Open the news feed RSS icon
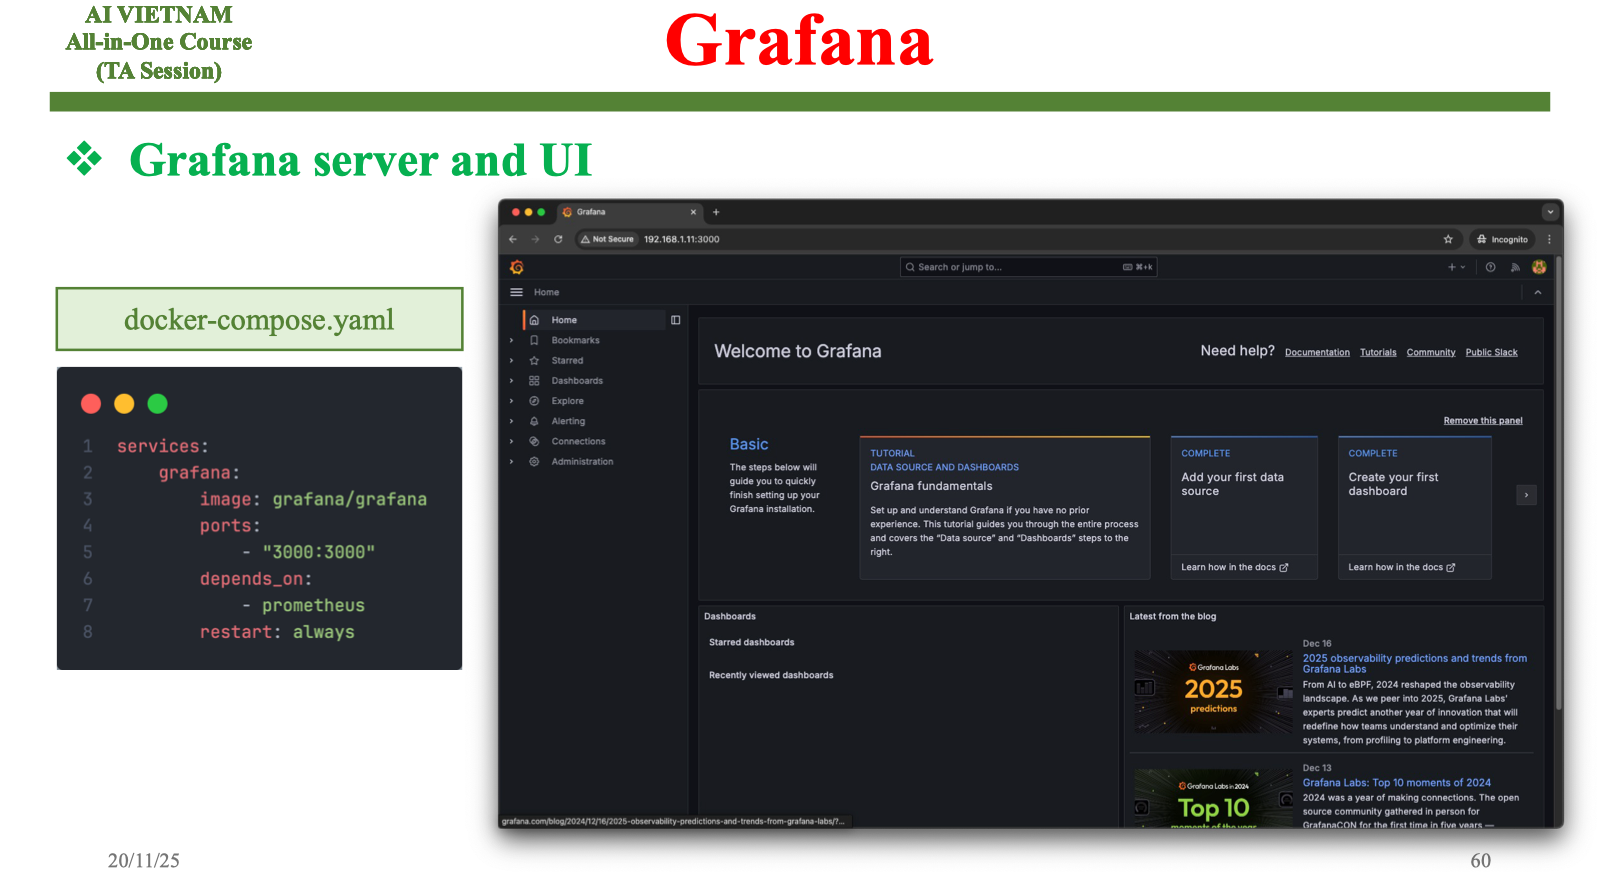 (1515, 267)
